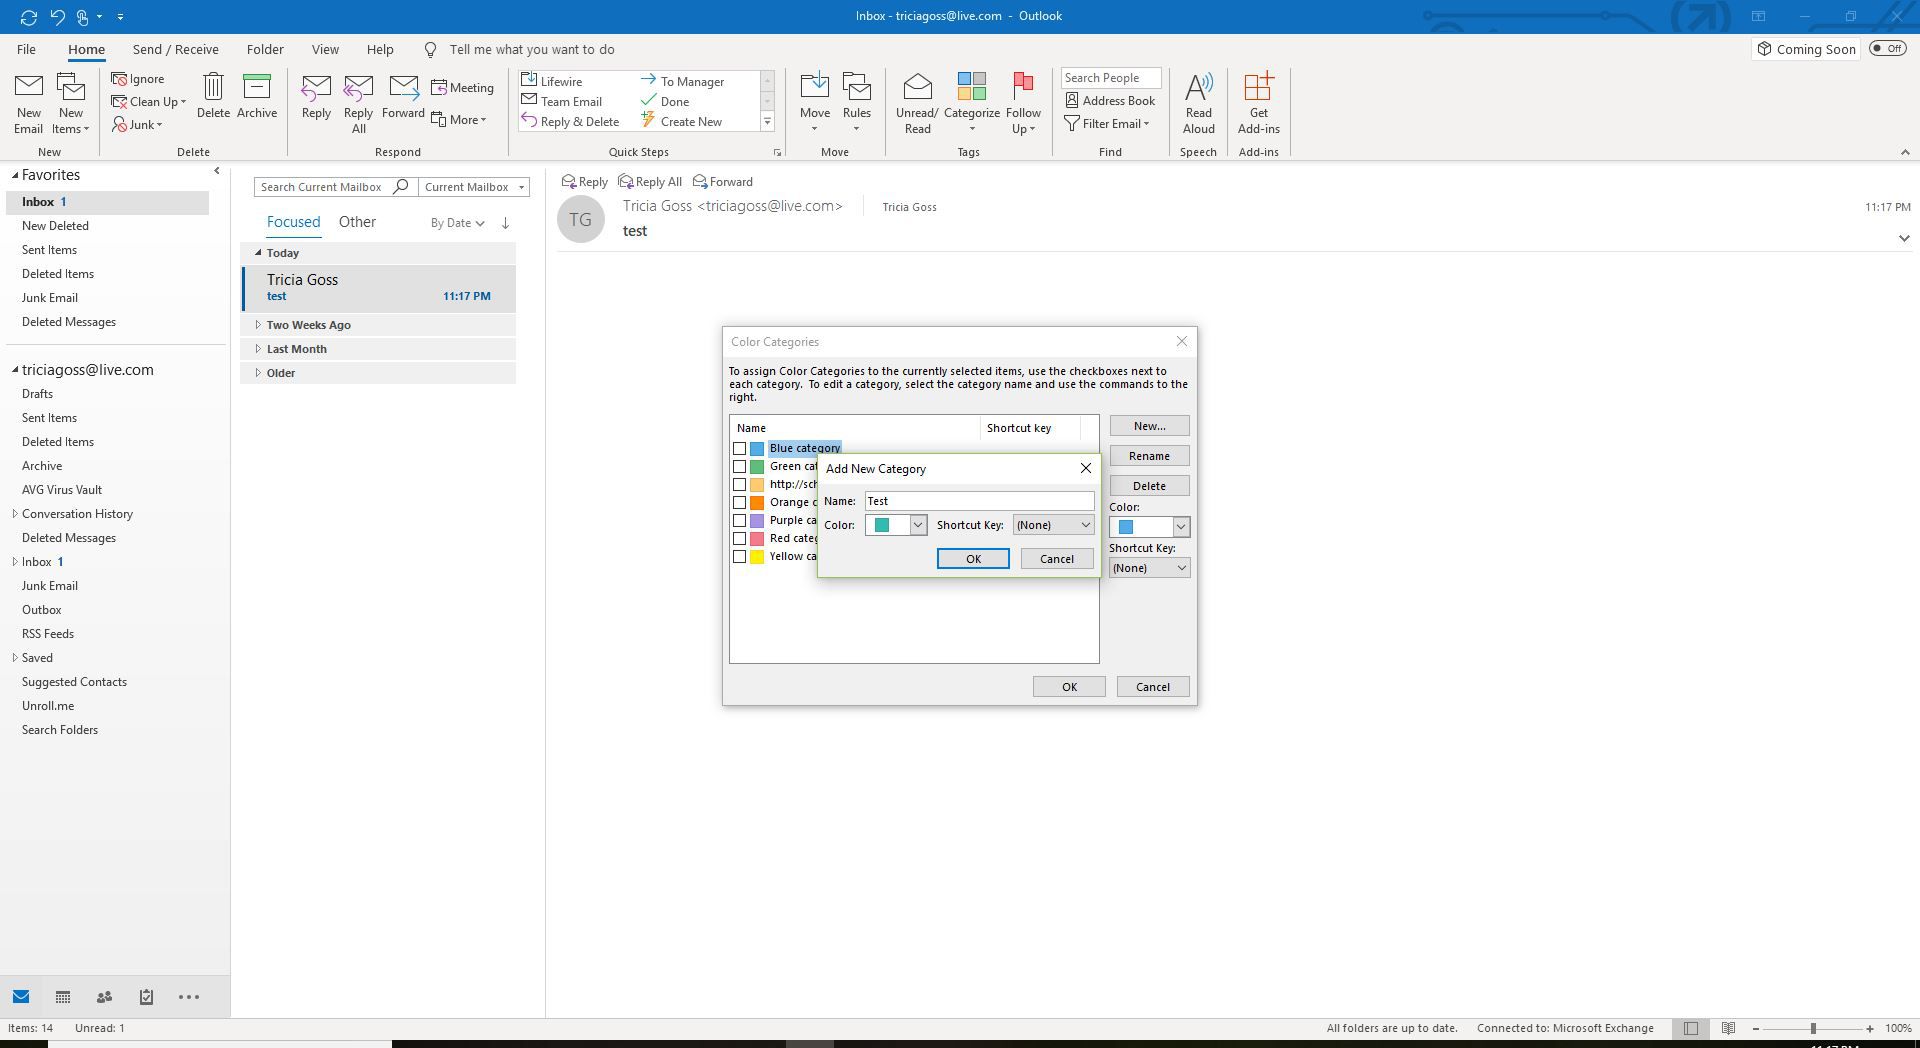Open the Help ribbon tab
This screenshot has width=1920, height=1048.
click(380, 49)
